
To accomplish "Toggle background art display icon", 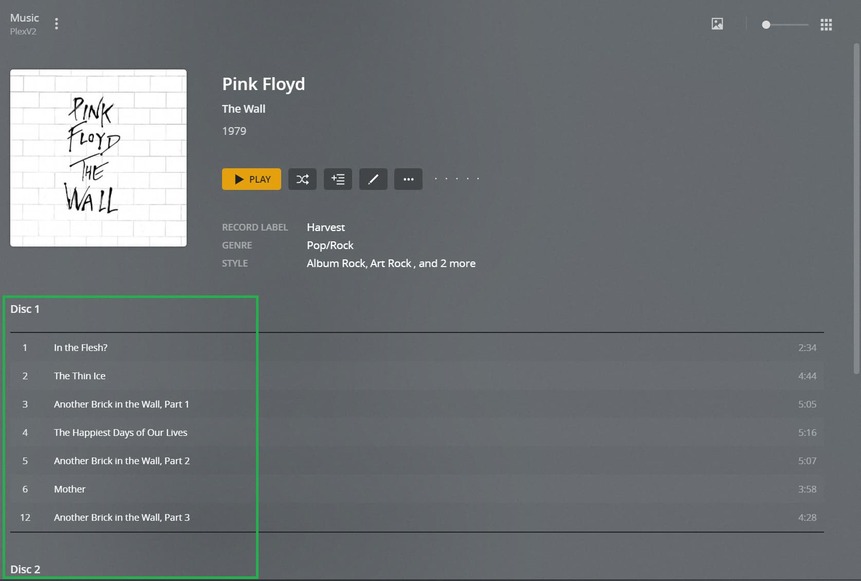I will click(x=717, y=24).
